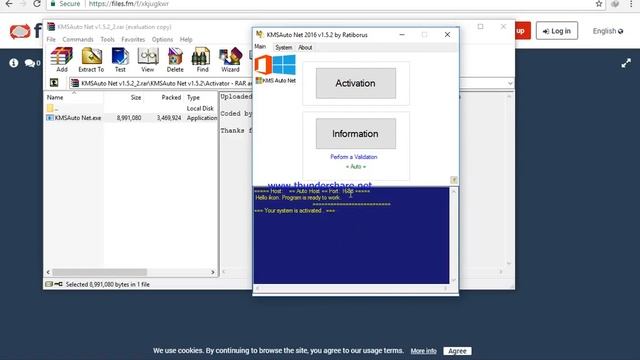
Task: Bookmark page with the star icon
Action: pyautogui.click(x=599, y=4)
